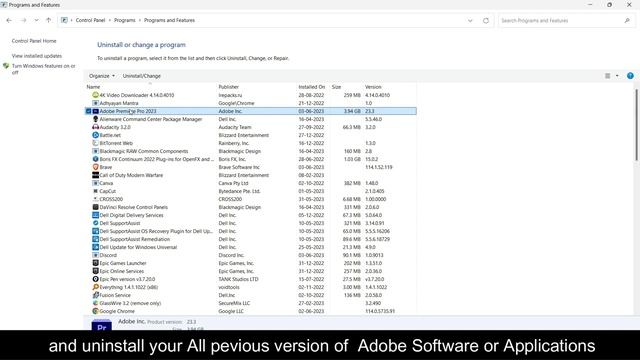Navigate back with the back arrow

click(x=9, y=20)
